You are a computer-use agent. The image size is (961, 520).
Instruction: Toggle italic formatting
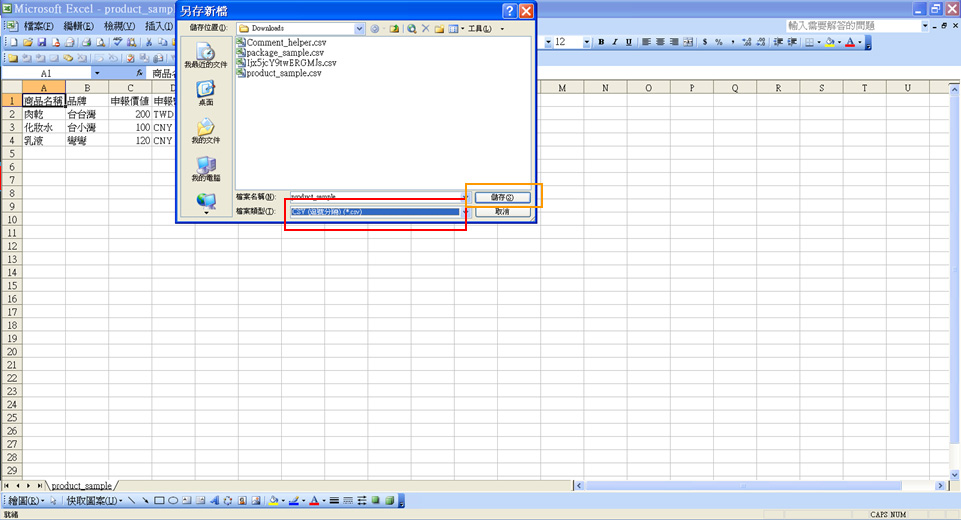coord(615,42)
